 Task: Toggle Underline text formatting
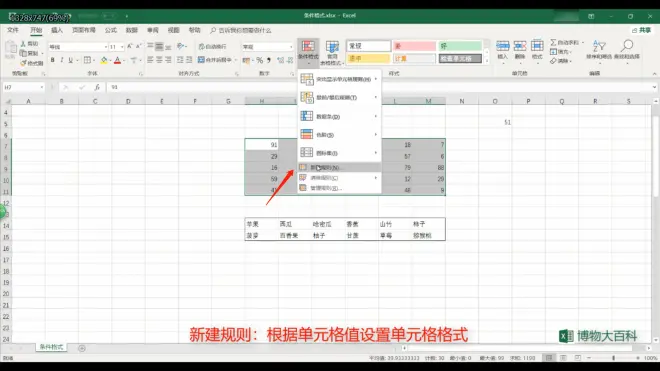tap(71, 60)
